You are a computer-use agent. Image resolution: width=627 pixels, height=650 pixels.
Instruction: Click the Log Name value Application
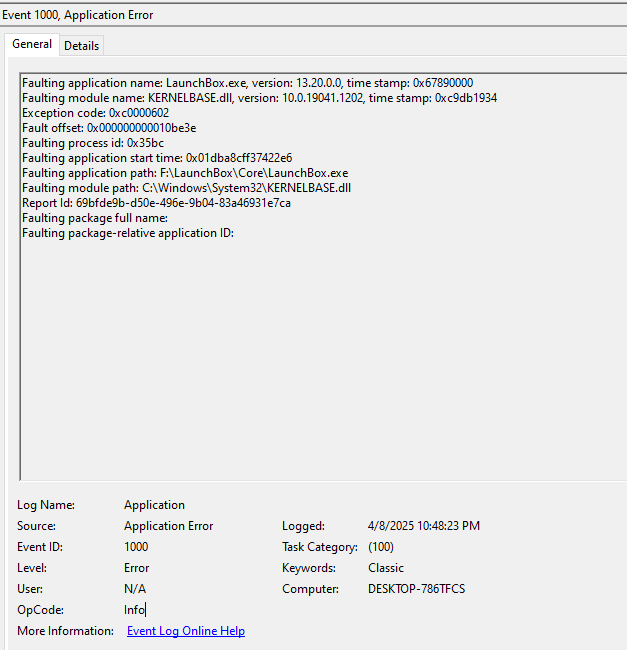tap(154, 505)
